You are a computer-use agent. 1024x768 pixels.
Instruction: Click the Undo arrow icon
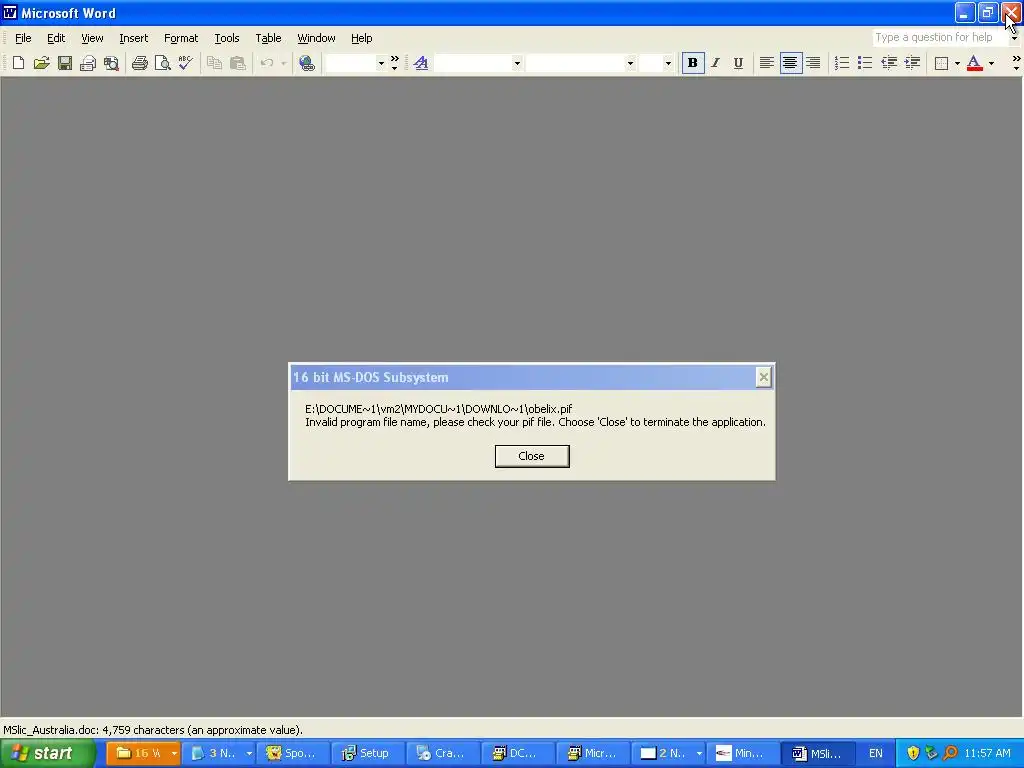[x=267, y=63]
